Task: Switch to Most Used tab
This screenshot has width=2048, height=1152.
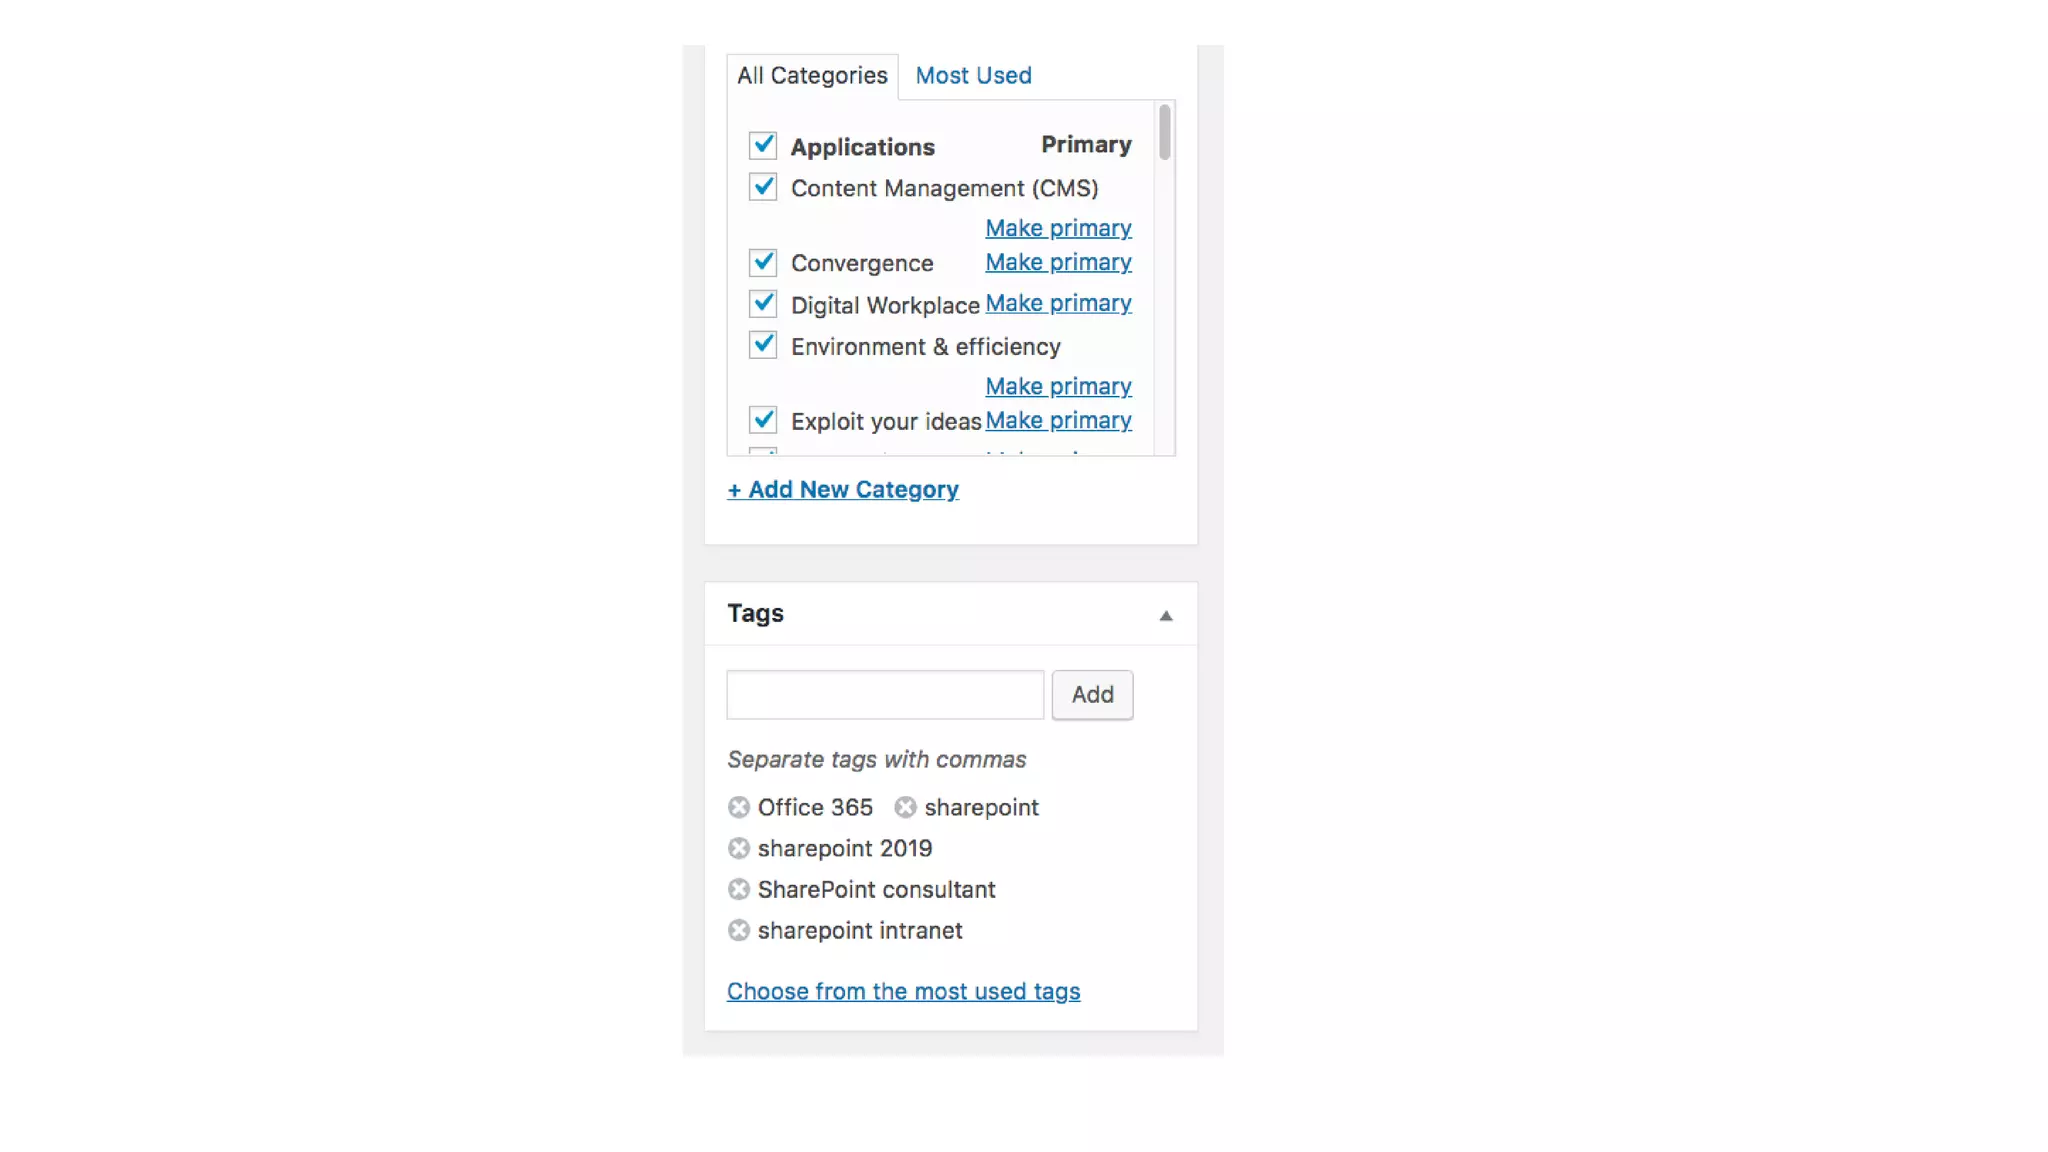Action: pyautogui.click(x=973, y=76)
